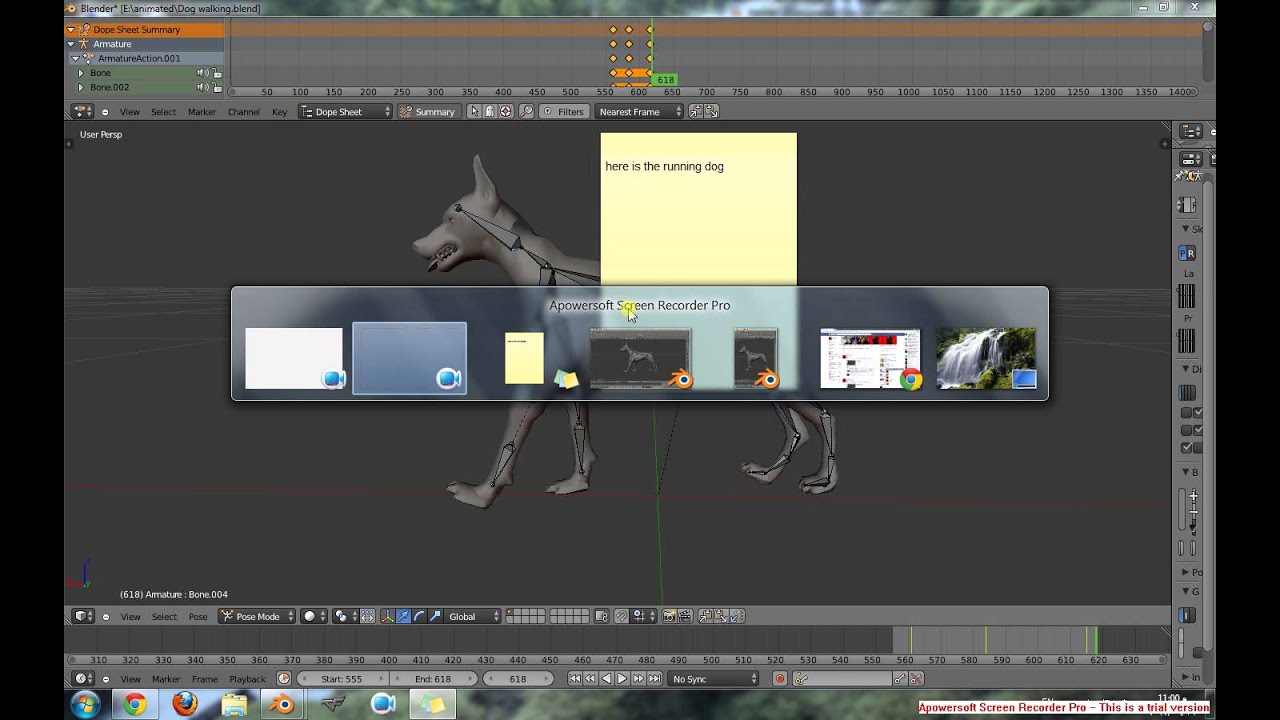Toggle only-selected arrow filter icon
Screen dimensions: 1280x720
coord(474,112)
